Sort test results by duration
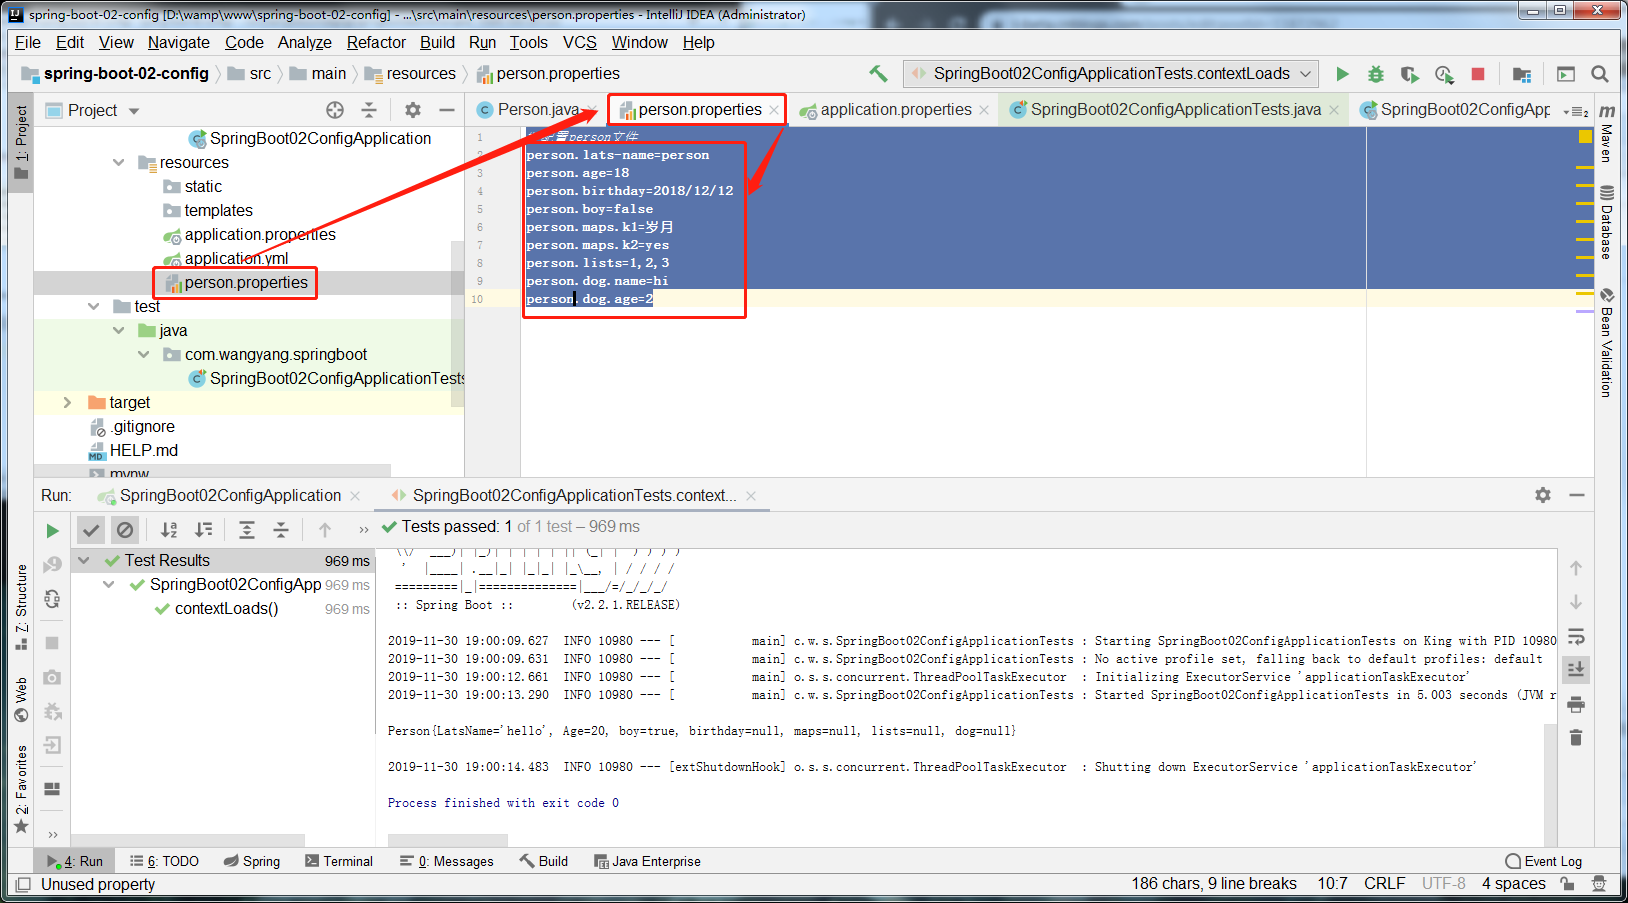This screenshot has width=1628, height=903. point(203,530)
